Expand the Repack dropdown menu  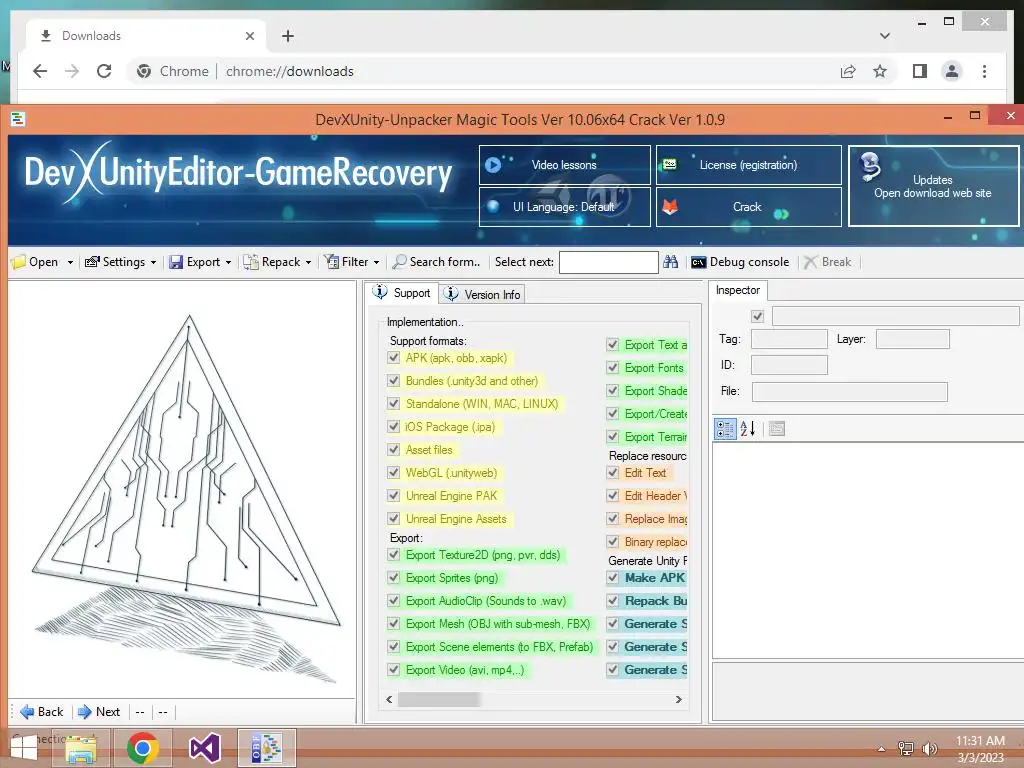[x=308, y=263]
